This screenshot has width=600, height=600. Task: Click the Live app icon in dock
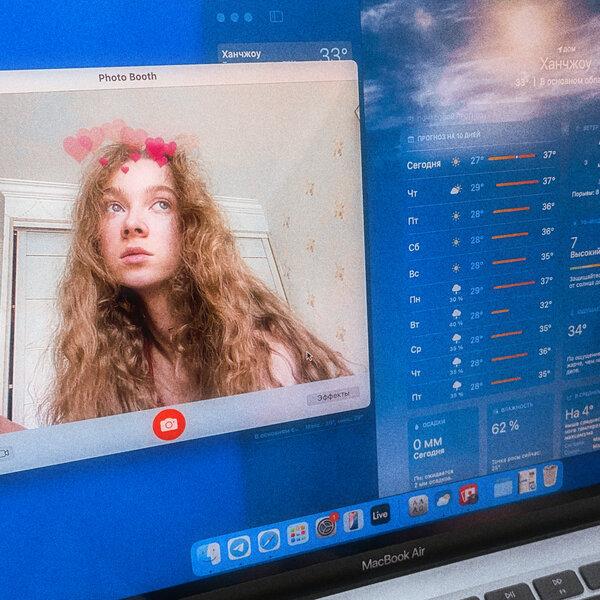pyautogui.click(x=380, y=514)
